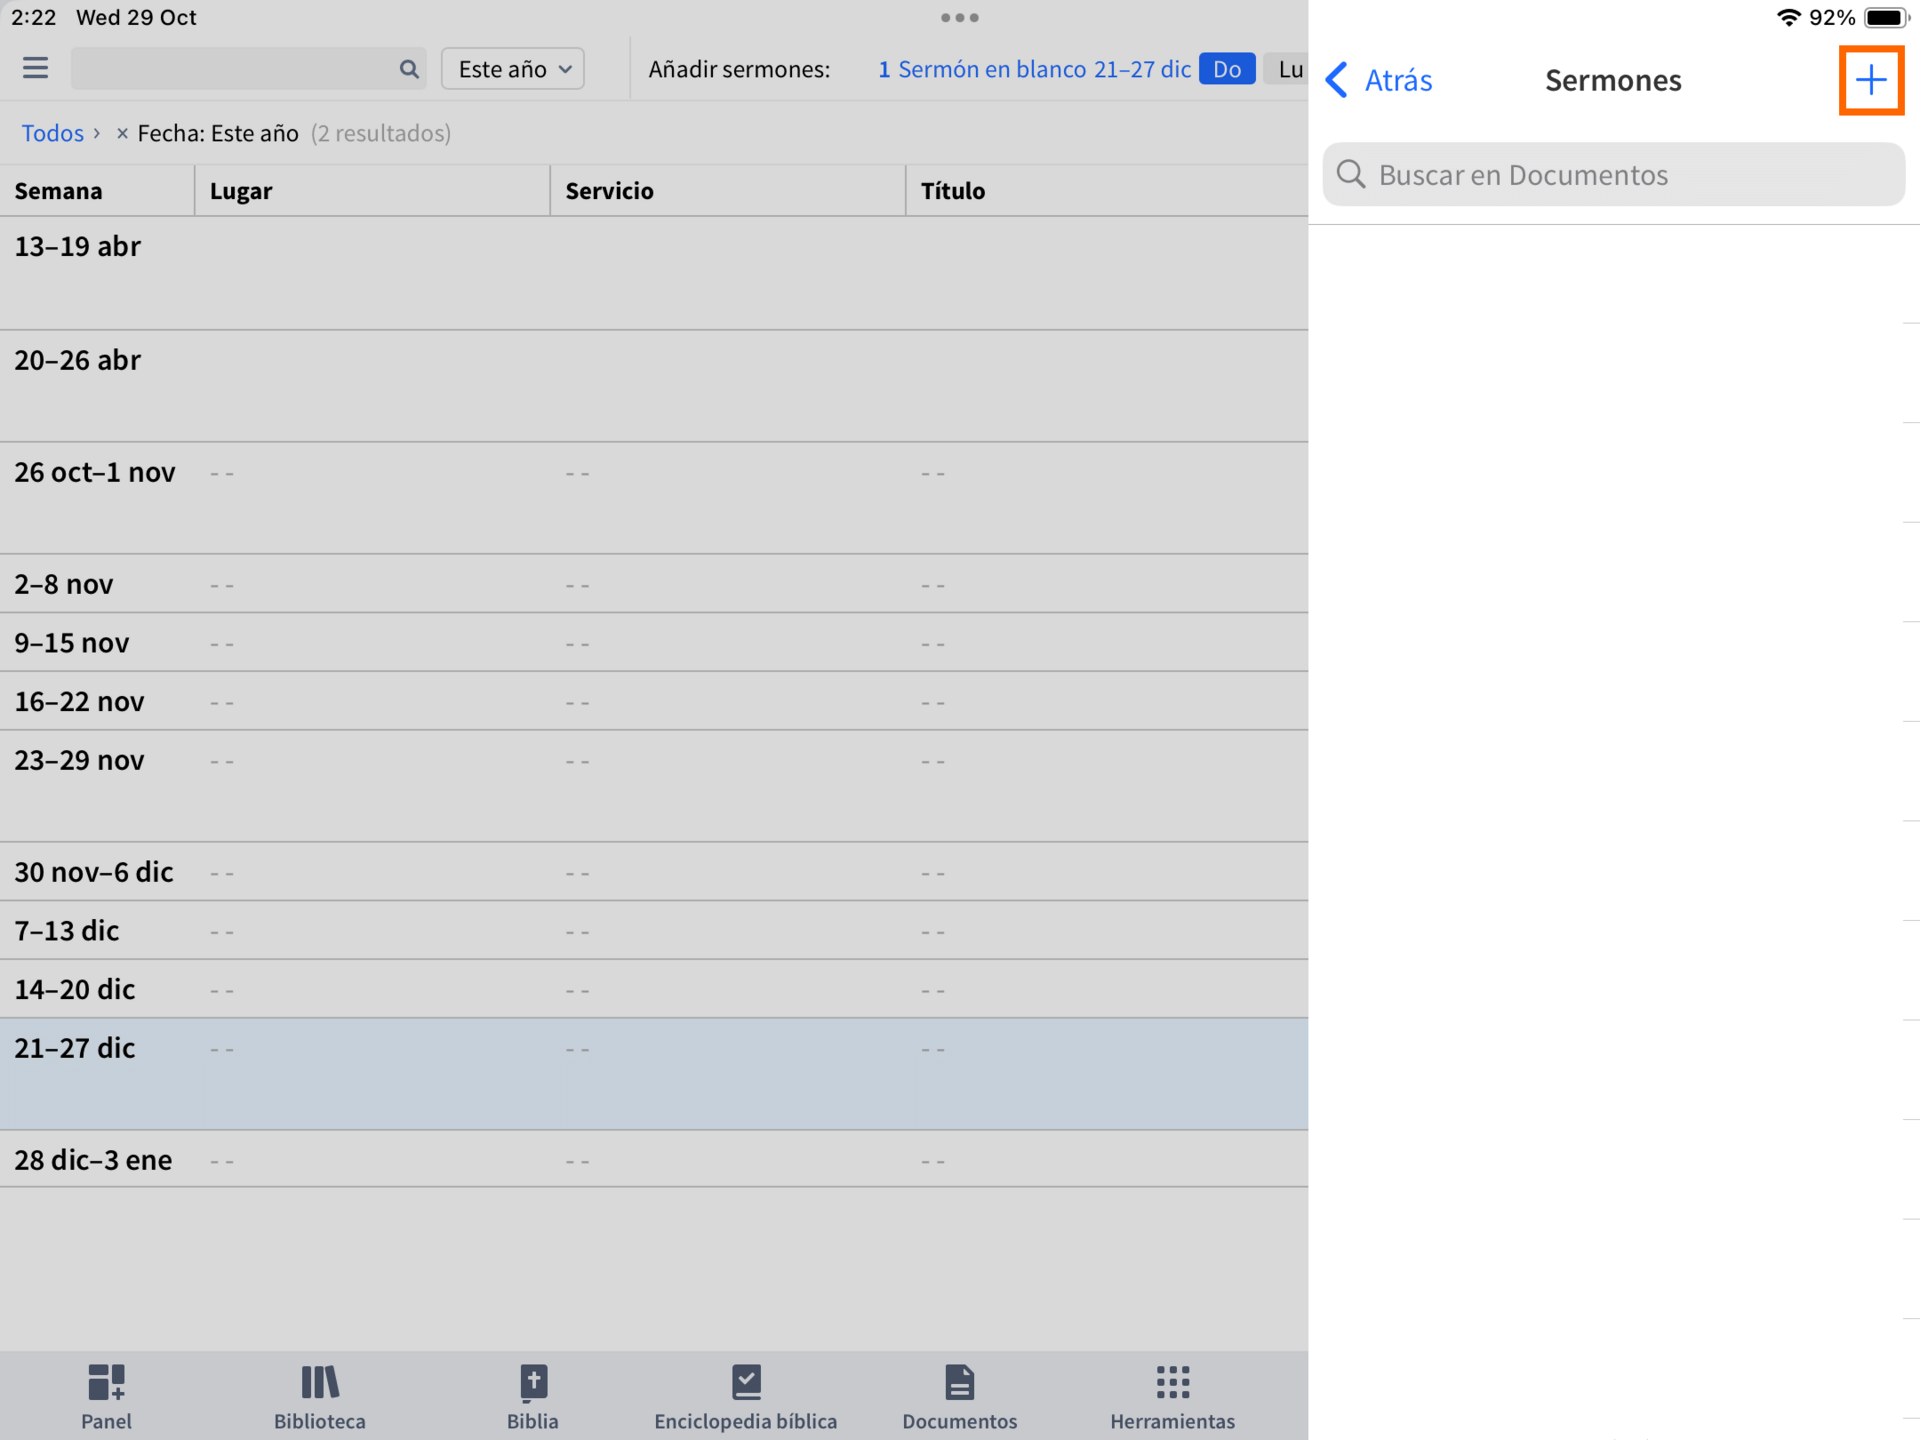Tap the three-dot multitasking indicator

pos(960,18)
